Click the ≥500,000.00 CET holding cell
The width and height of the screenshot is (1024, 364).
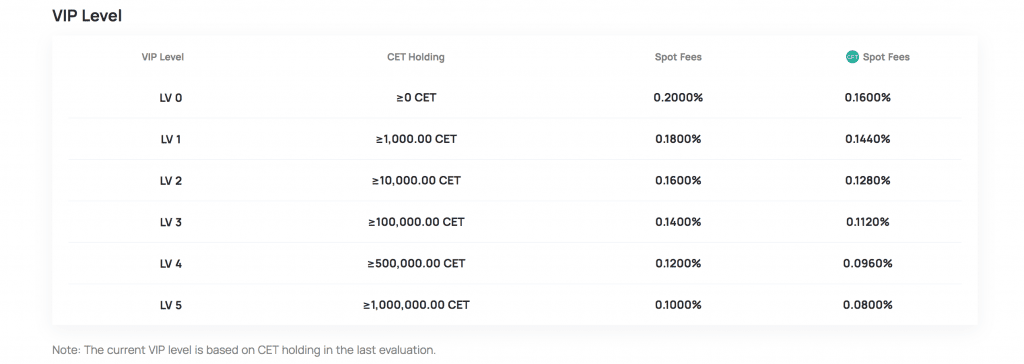(416, 263)
